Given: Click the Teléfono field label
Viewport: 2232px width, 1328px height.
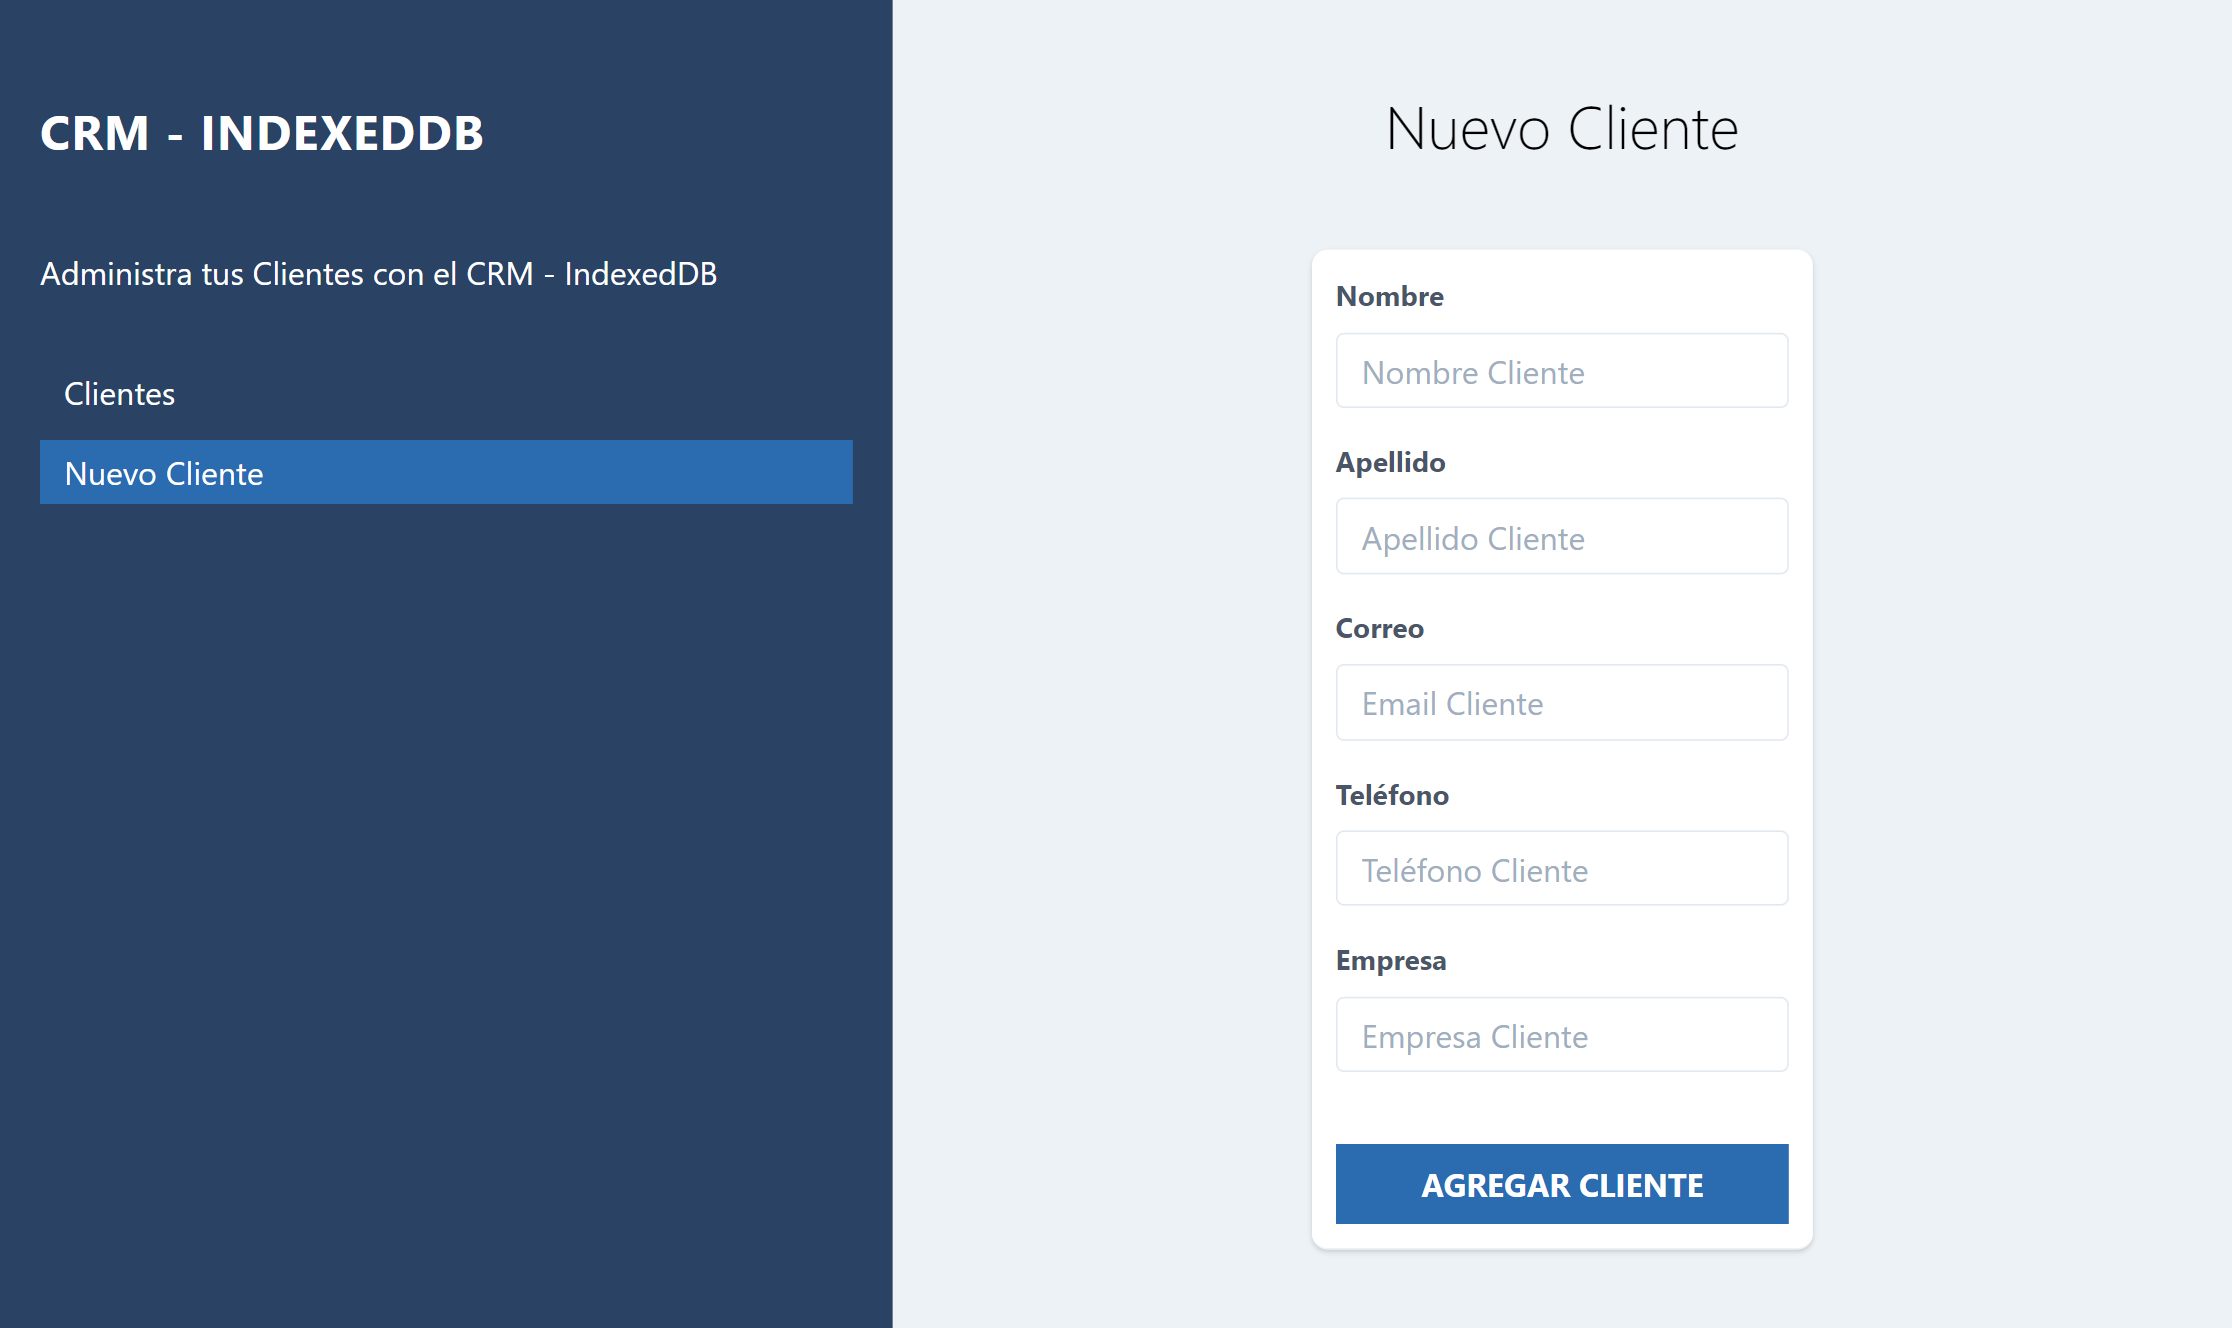Looking at the screenshot, I should click(x=1392, y=795).
